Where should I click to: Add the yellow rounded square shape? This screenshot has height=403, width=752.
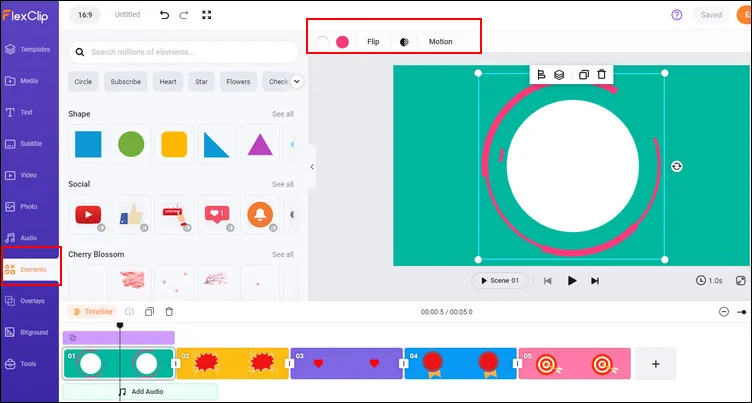pos(174,144)
